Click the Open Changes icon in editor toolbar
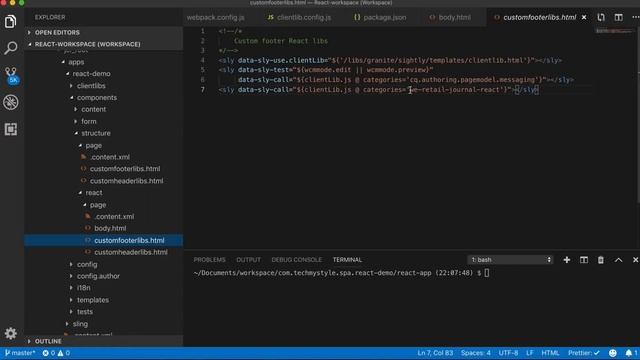Image resolution: width=640 pixels, height=360 pixels. click(601, 17)
